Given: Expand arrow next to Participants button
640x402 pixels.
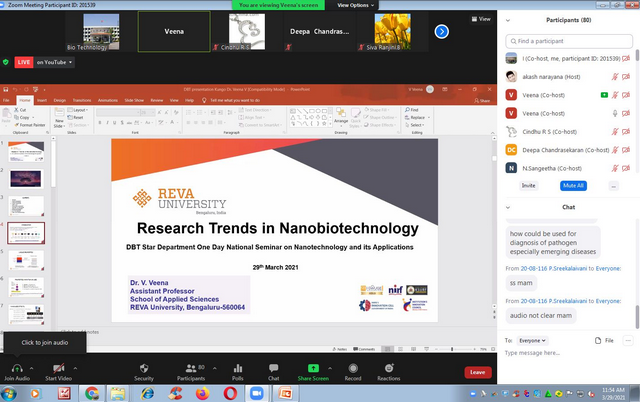Looking at the screenshot, I should [215, 368].
